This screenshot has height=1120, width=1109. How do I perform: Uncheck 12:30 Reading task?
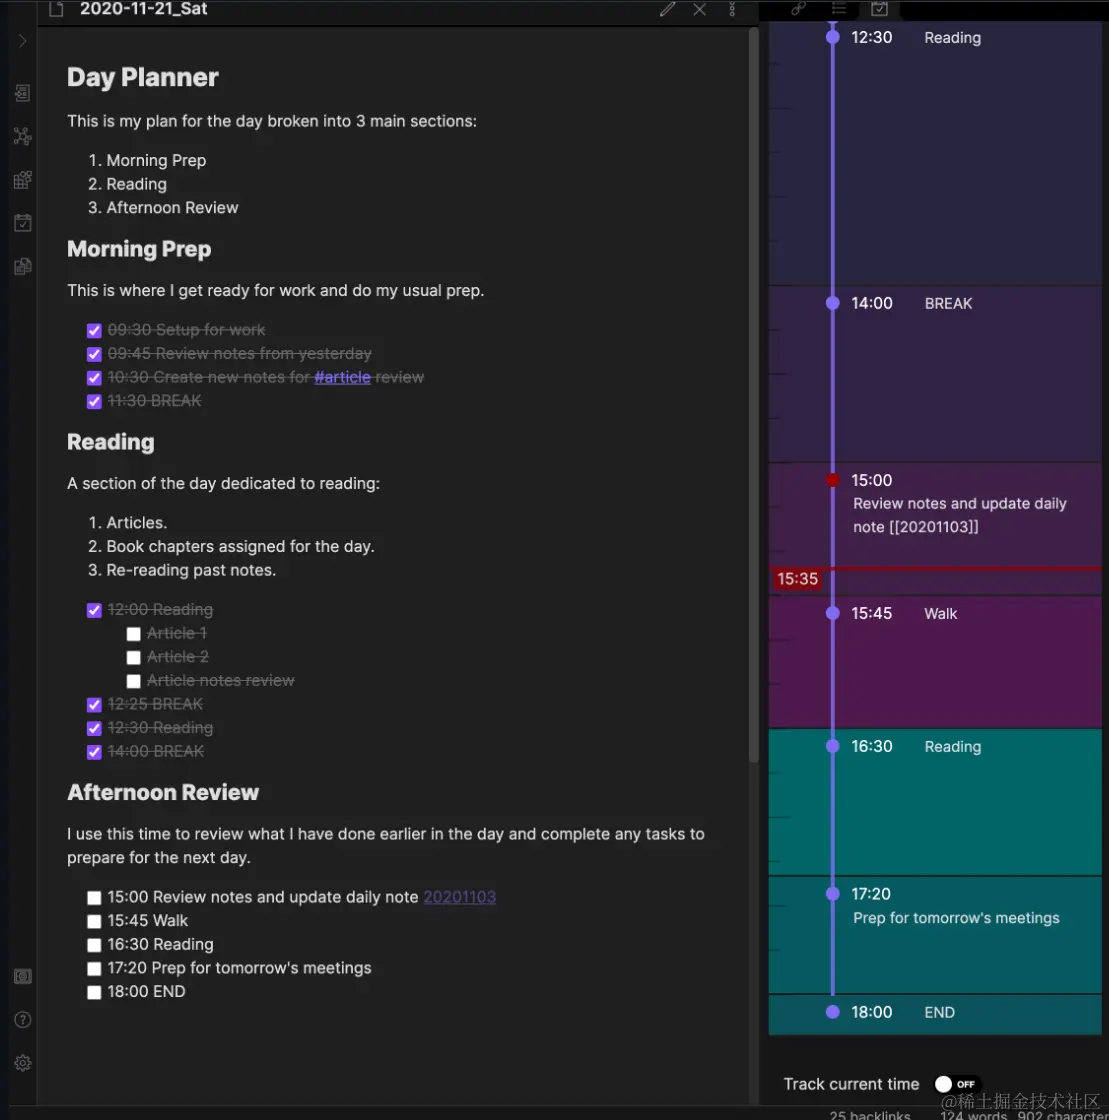click(94, 729)
